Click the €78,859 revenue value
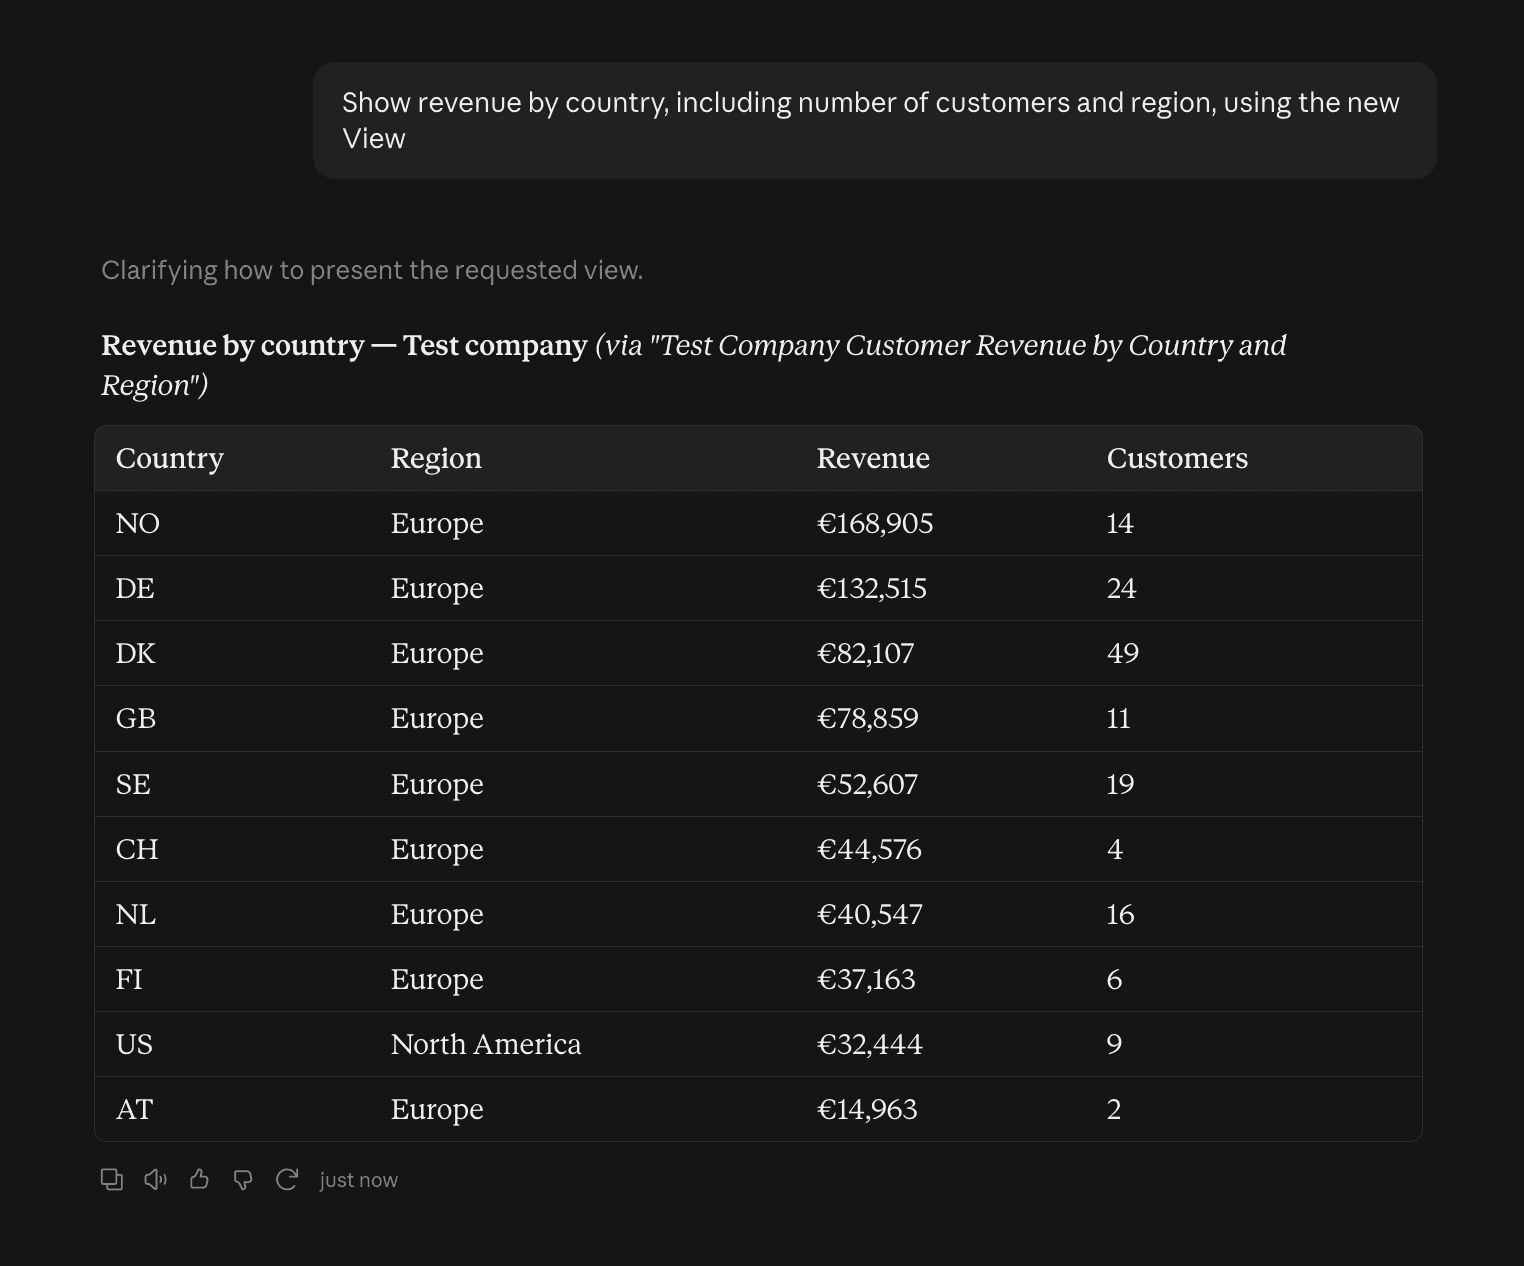The height and width of the screenshot is (1266, 1524). (x=867, y=718)
